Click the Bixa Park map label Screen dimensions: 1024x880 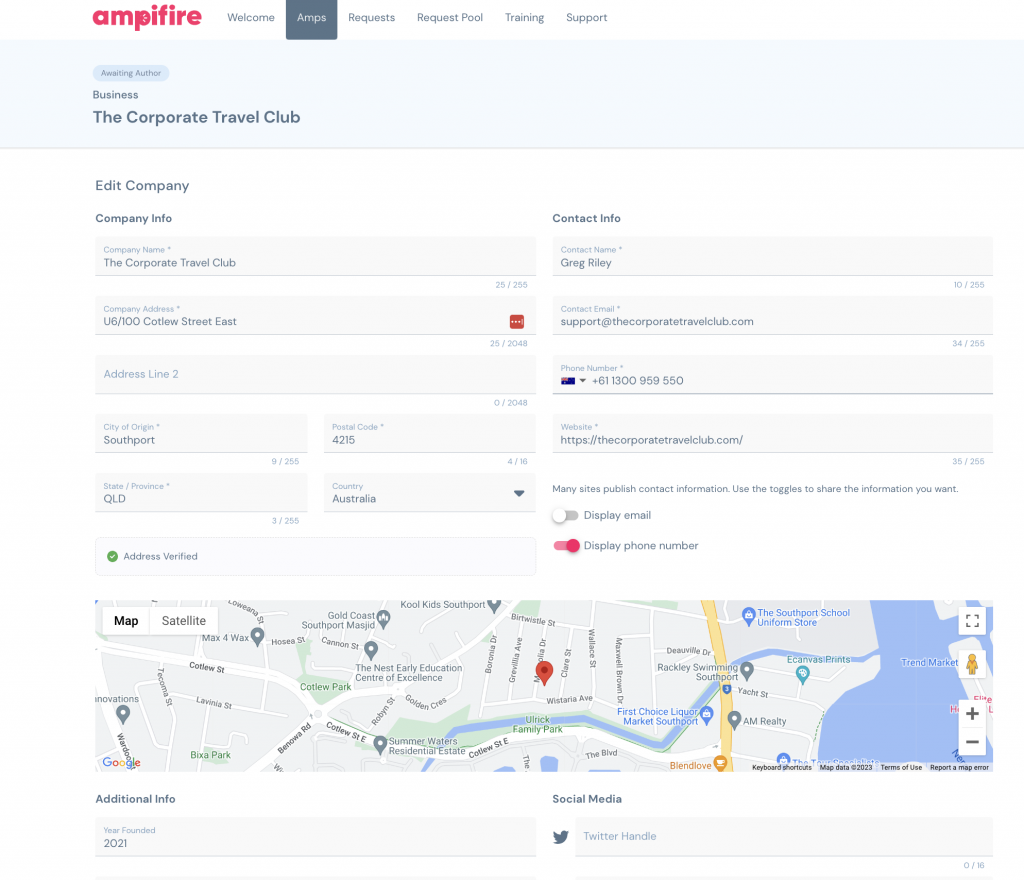click(210, 755)
